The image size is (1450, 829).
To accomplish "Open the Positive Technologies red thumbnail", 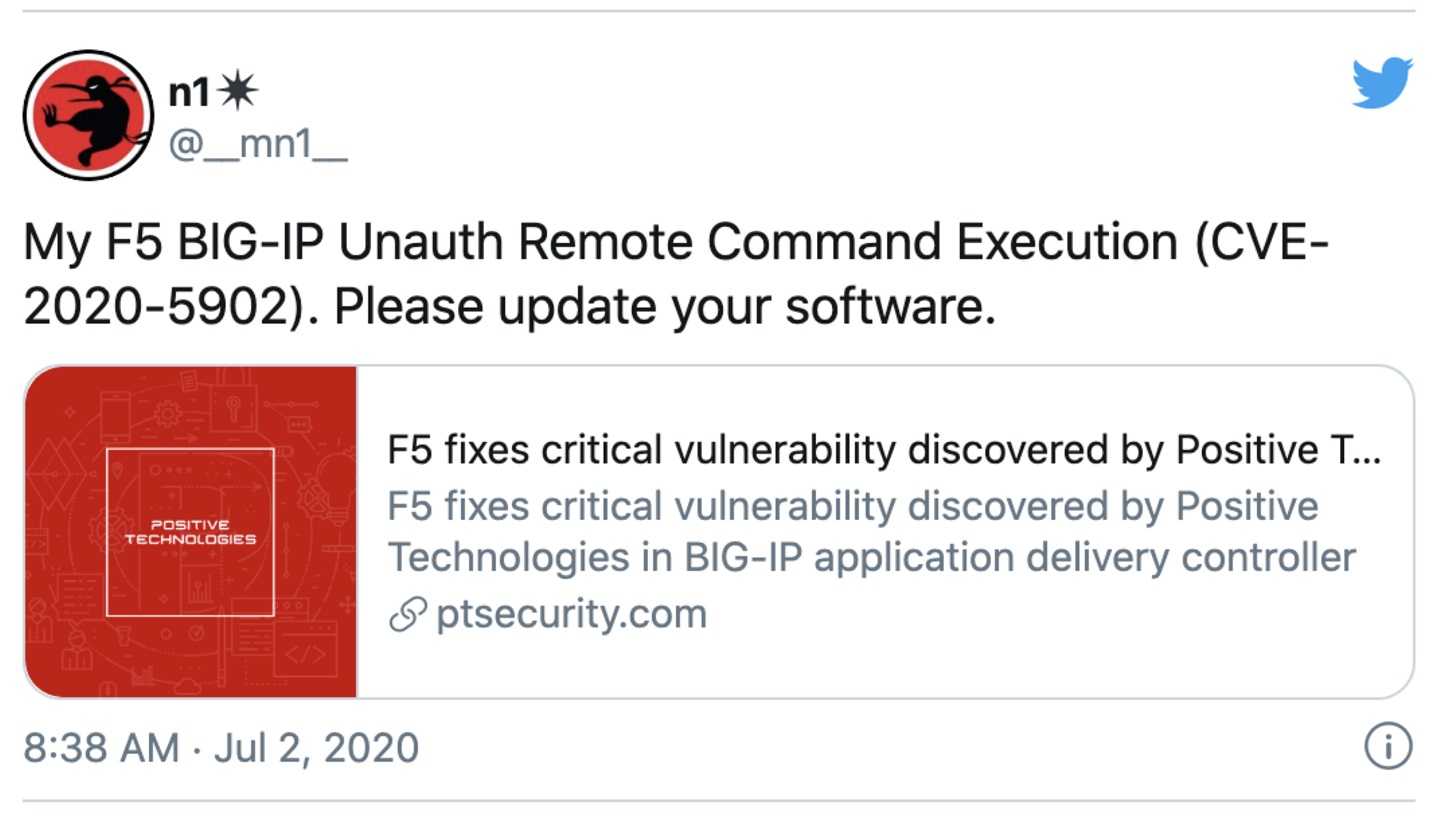I will [x=191, y=532].
